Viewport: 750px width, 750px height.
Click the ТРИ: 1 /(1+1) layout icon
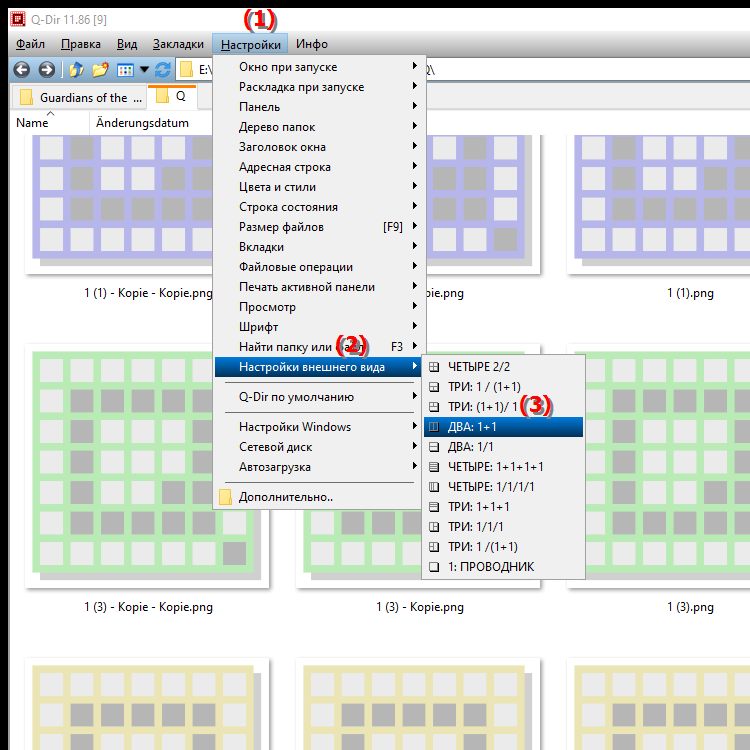[434, 547]
